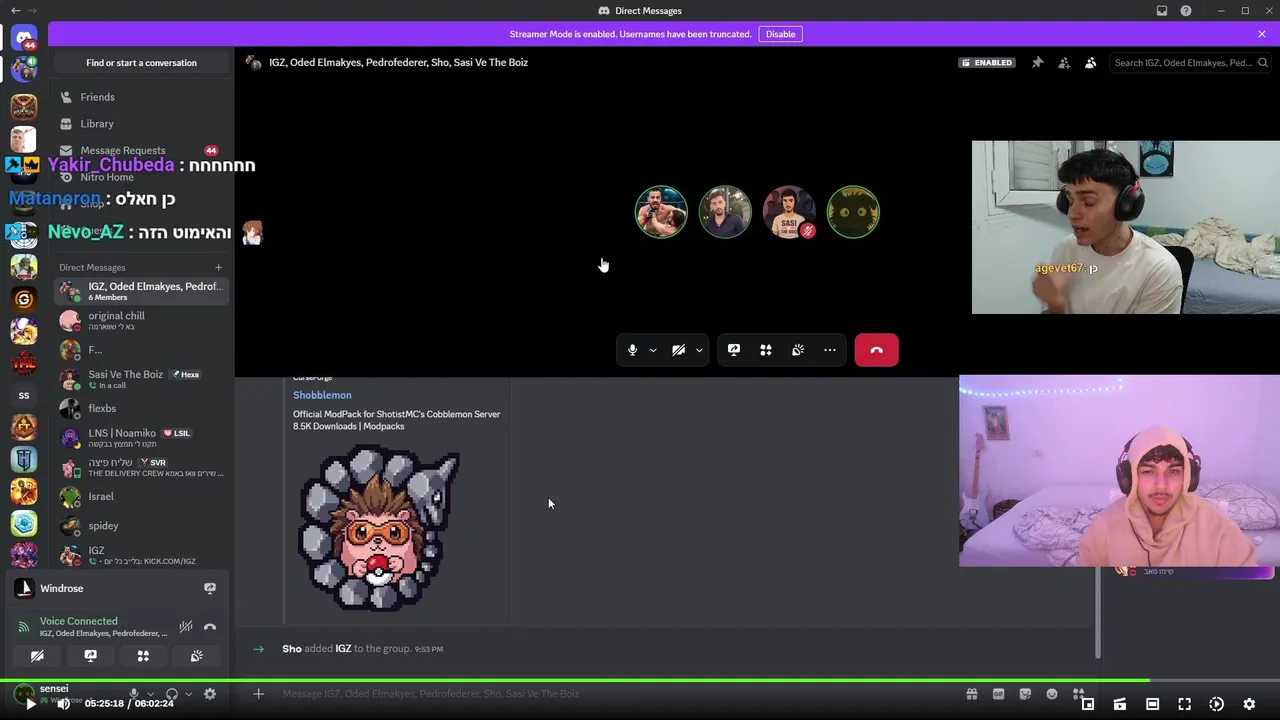This screenshot has width=1280, height=720.
Task: Open the Shobblemon hedgehog image
Action: point(378,527)
